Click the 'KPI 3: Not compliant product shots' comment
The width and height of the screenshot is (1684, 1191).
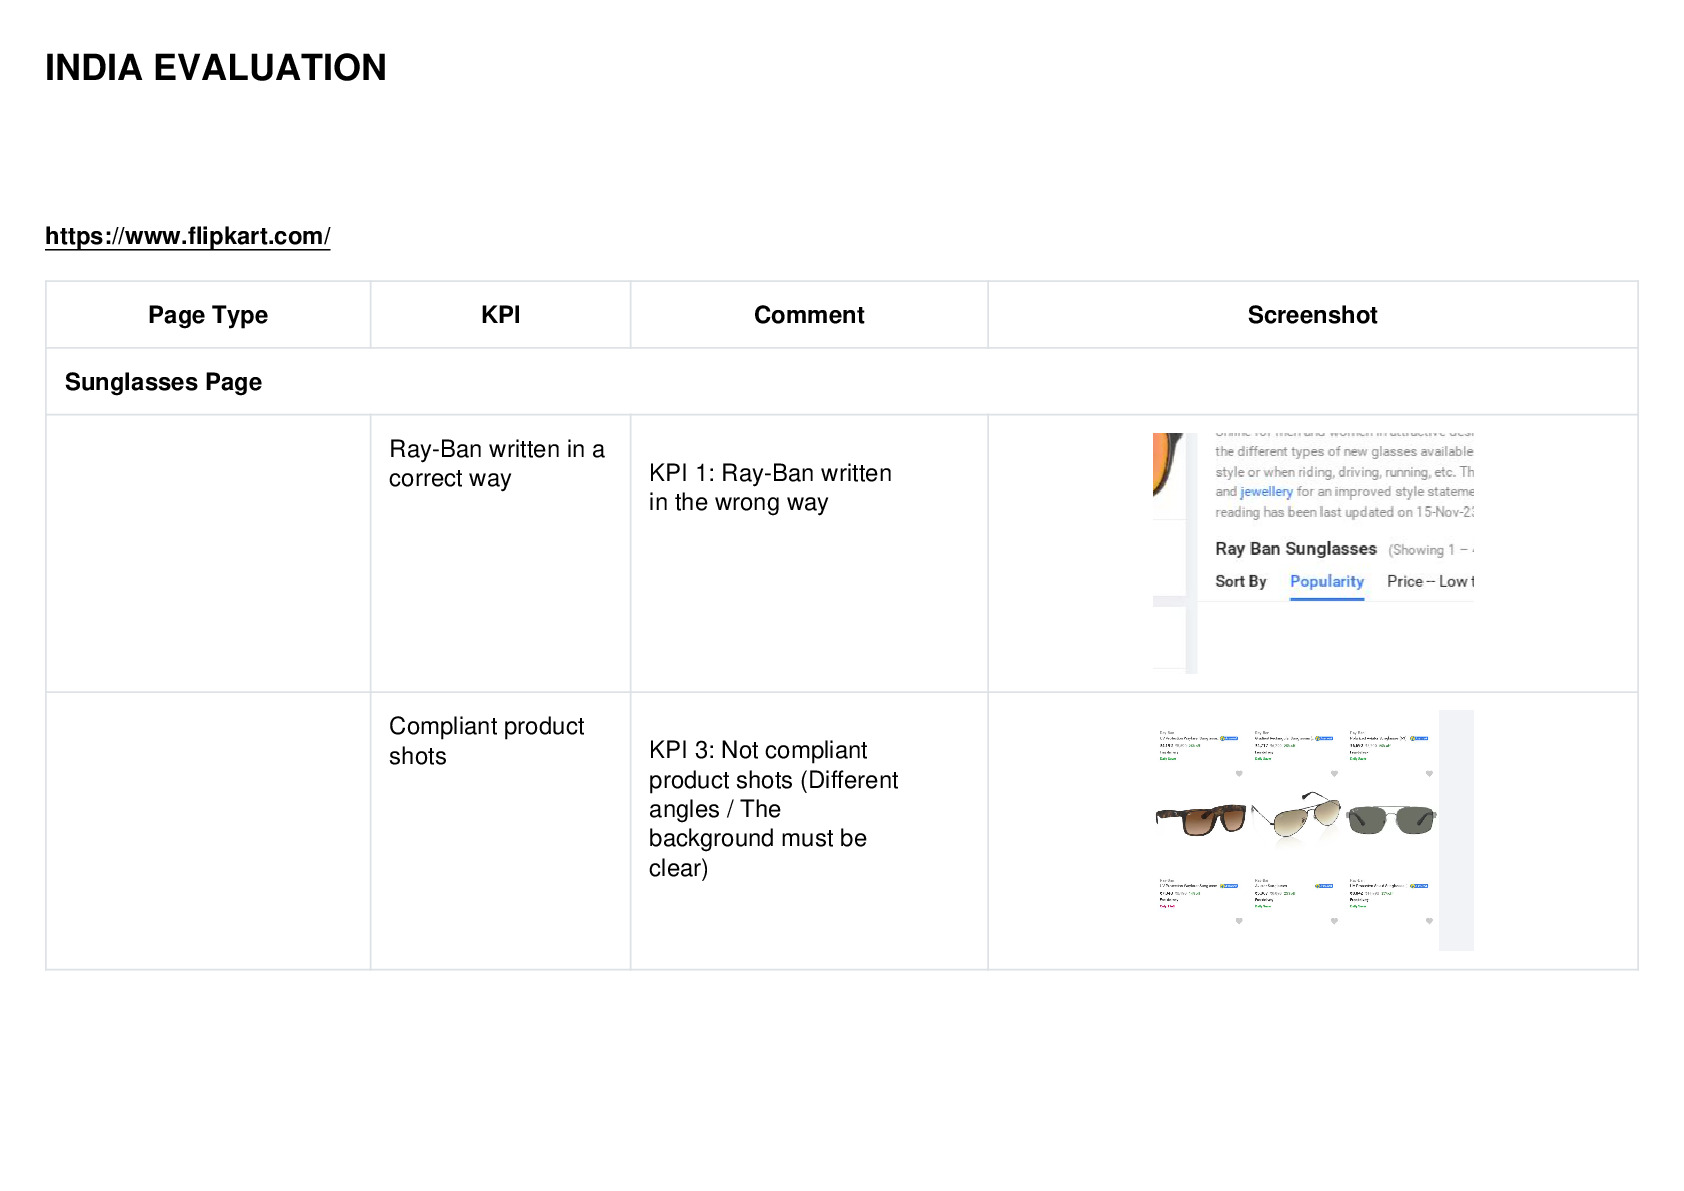tap(773, 809)
